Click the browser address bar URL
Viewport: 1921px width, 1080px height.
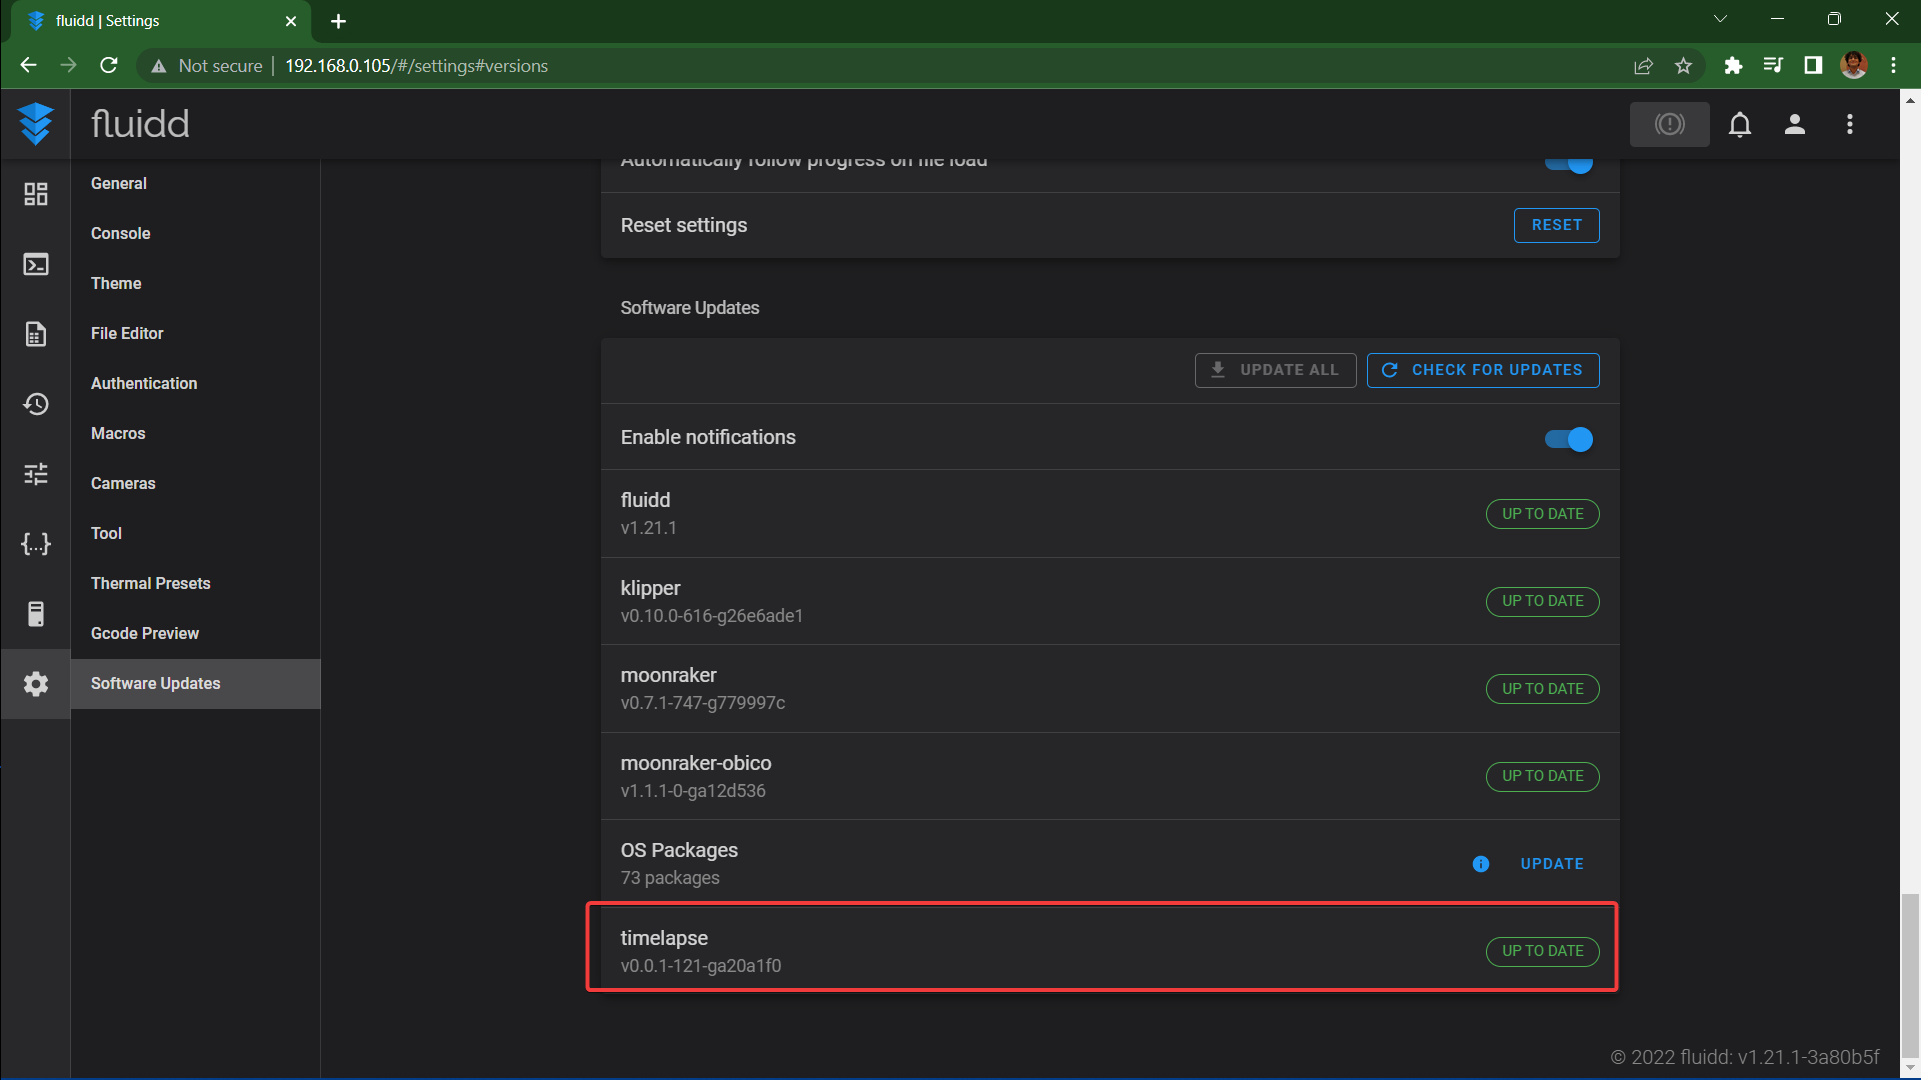[x=416, y=66]
